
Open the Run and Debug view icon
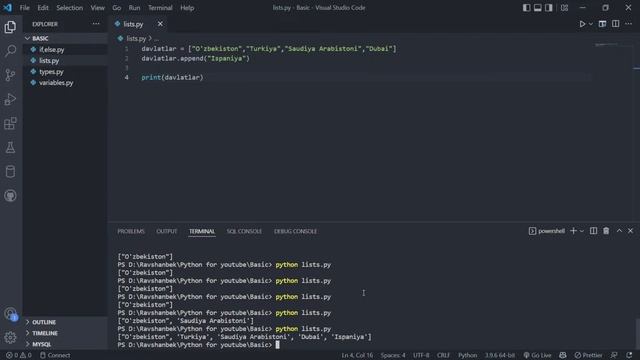coord(10,99)
